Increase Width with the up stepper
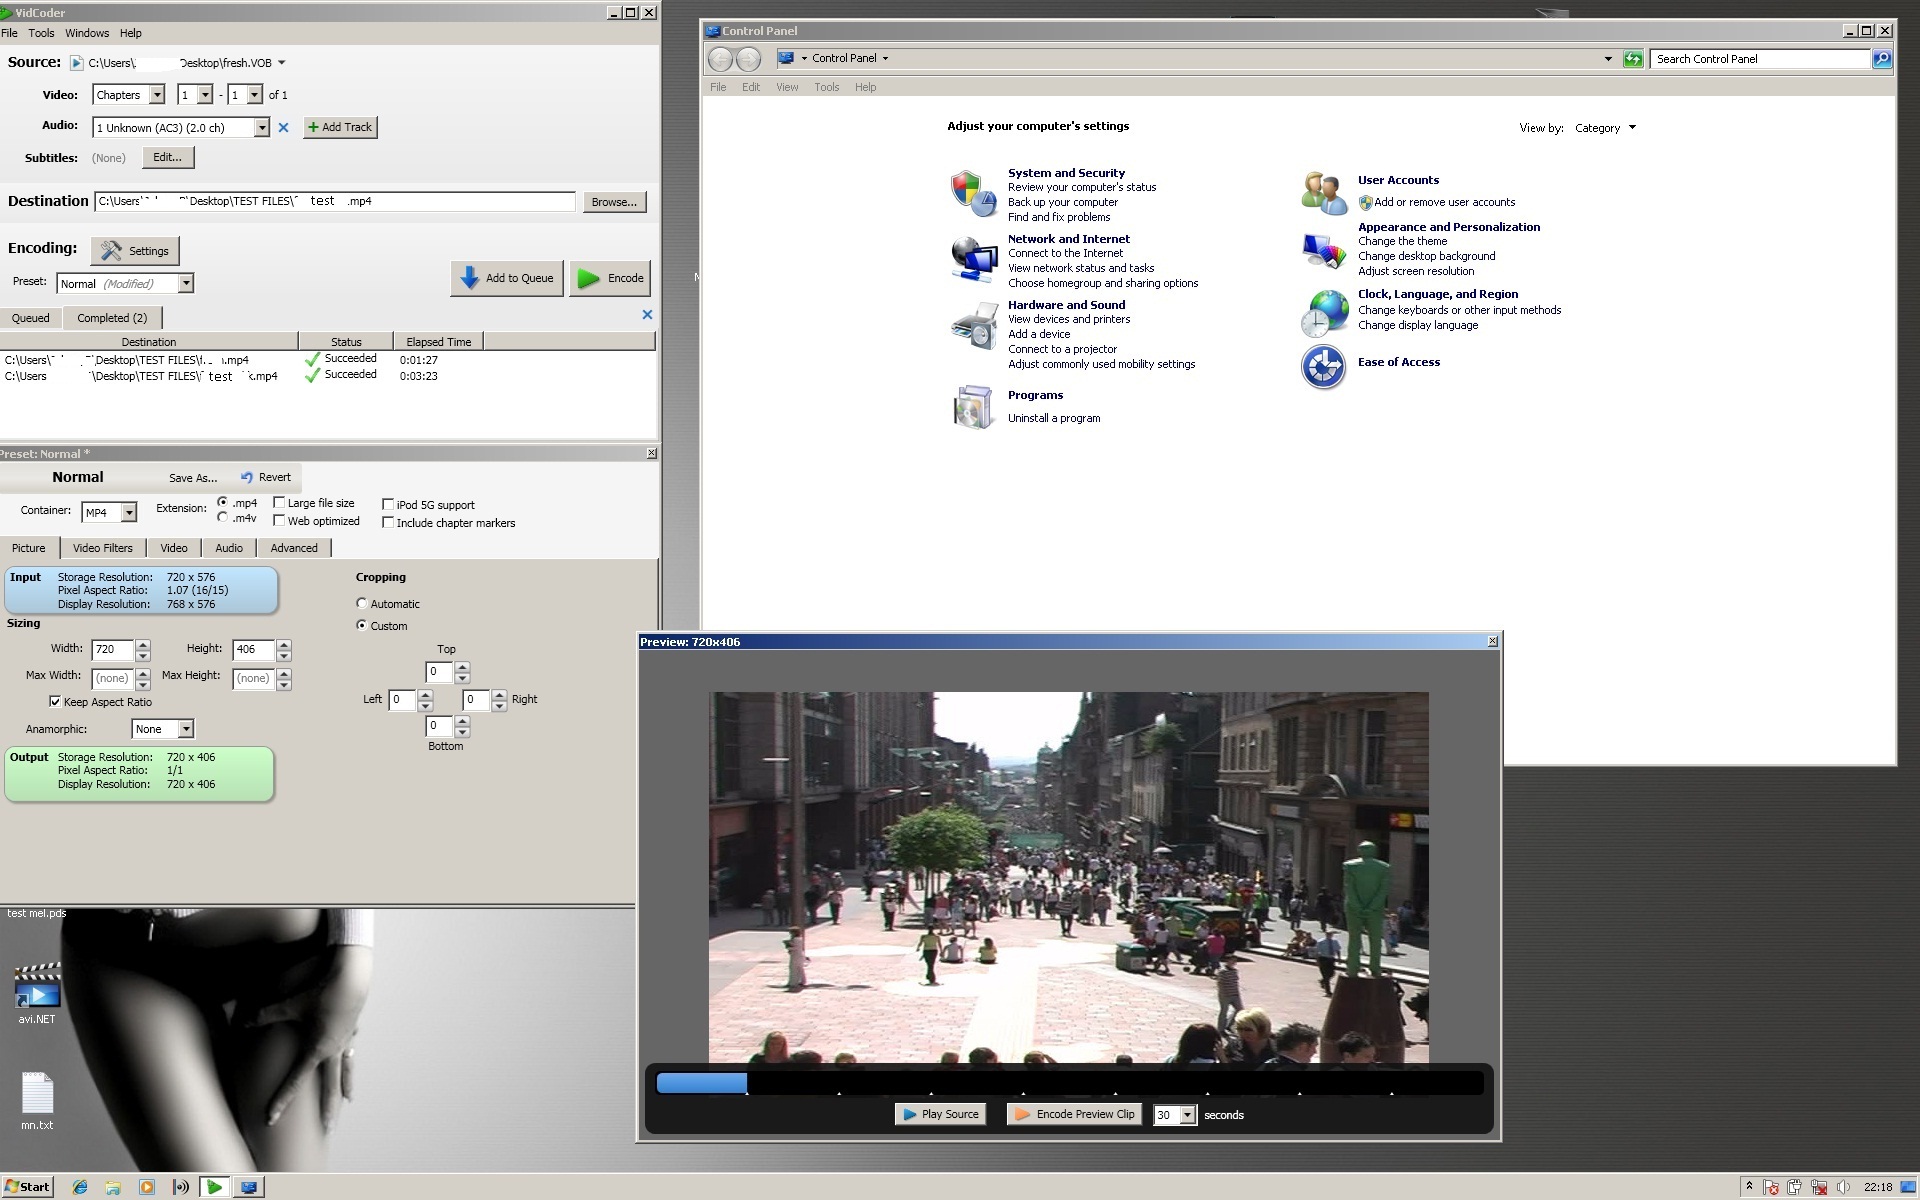The width and height of the screenshot is (1920, 1200). pyautogui.click(x=143, y=644)
